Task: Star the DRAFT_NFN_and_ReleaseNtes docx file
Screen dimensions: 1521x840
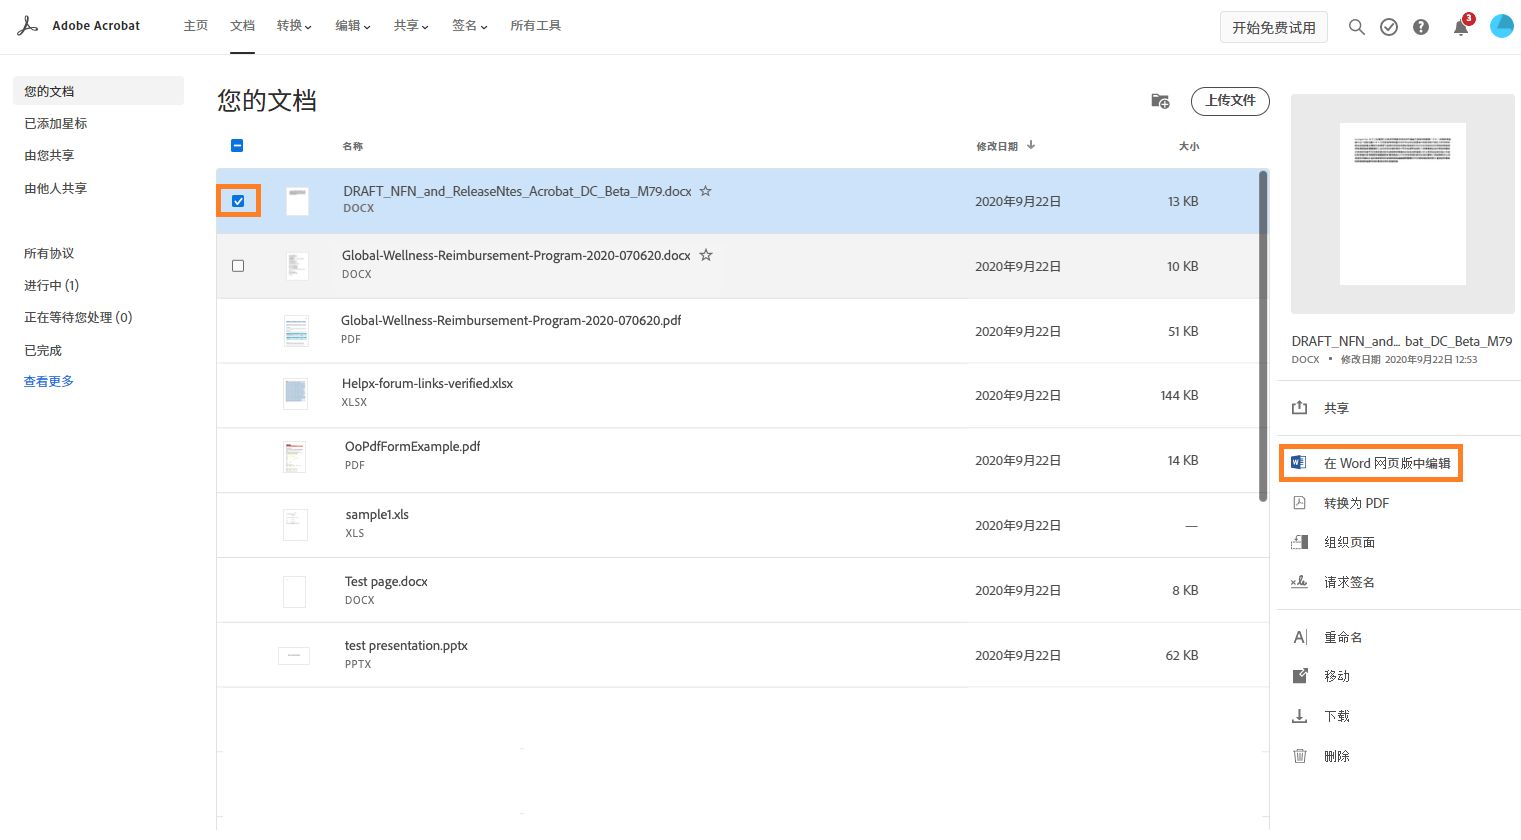Action: click(x=705, y=191)
